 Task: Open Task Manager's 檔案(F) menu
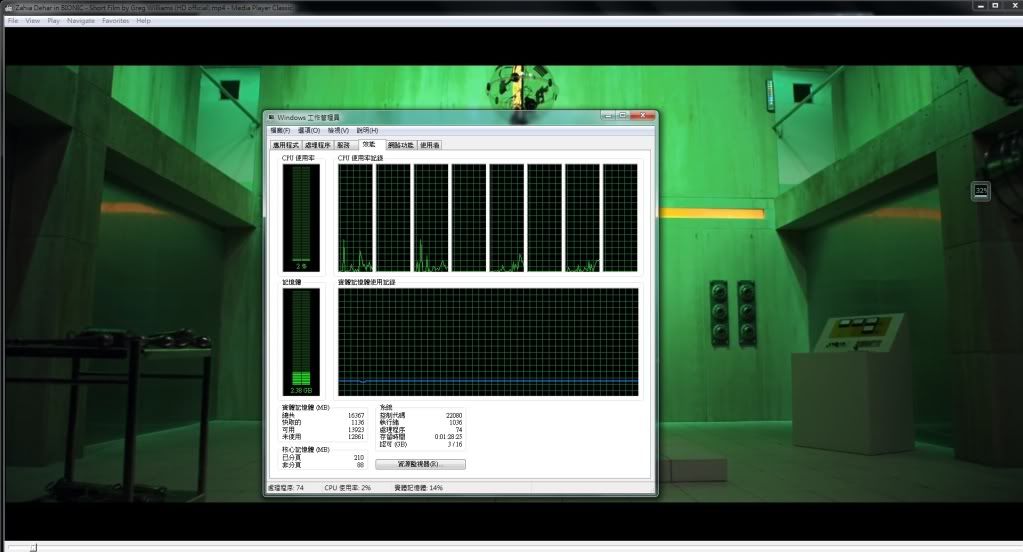click(x=280, y=130)
